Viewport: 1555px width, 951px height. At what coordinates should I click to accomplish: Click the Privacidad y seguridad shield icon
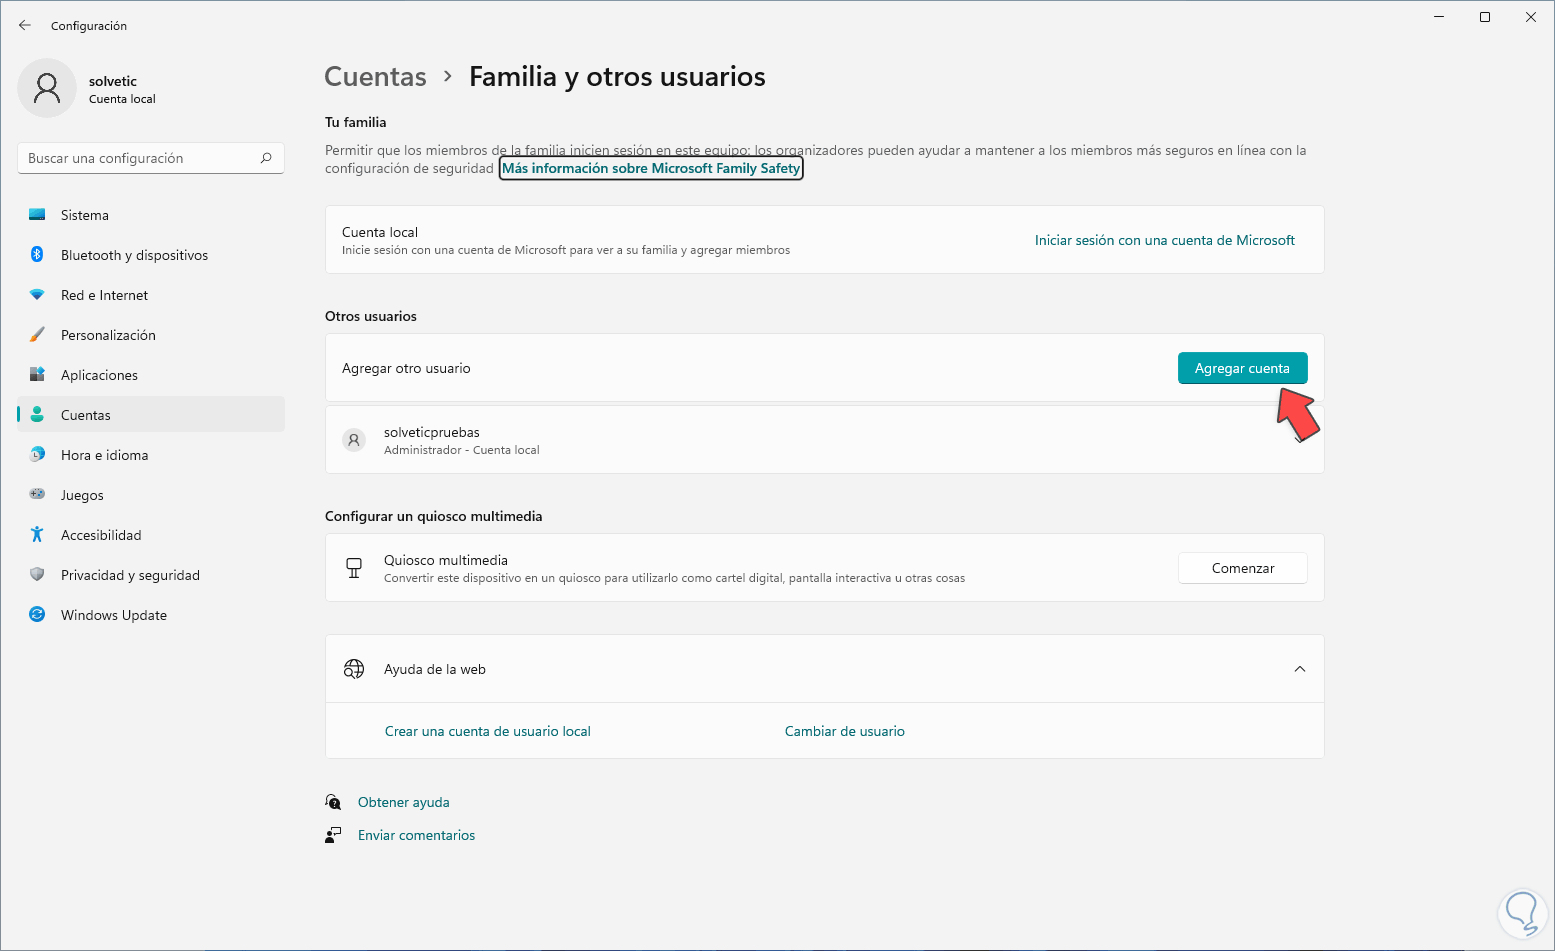coord(37,575)
